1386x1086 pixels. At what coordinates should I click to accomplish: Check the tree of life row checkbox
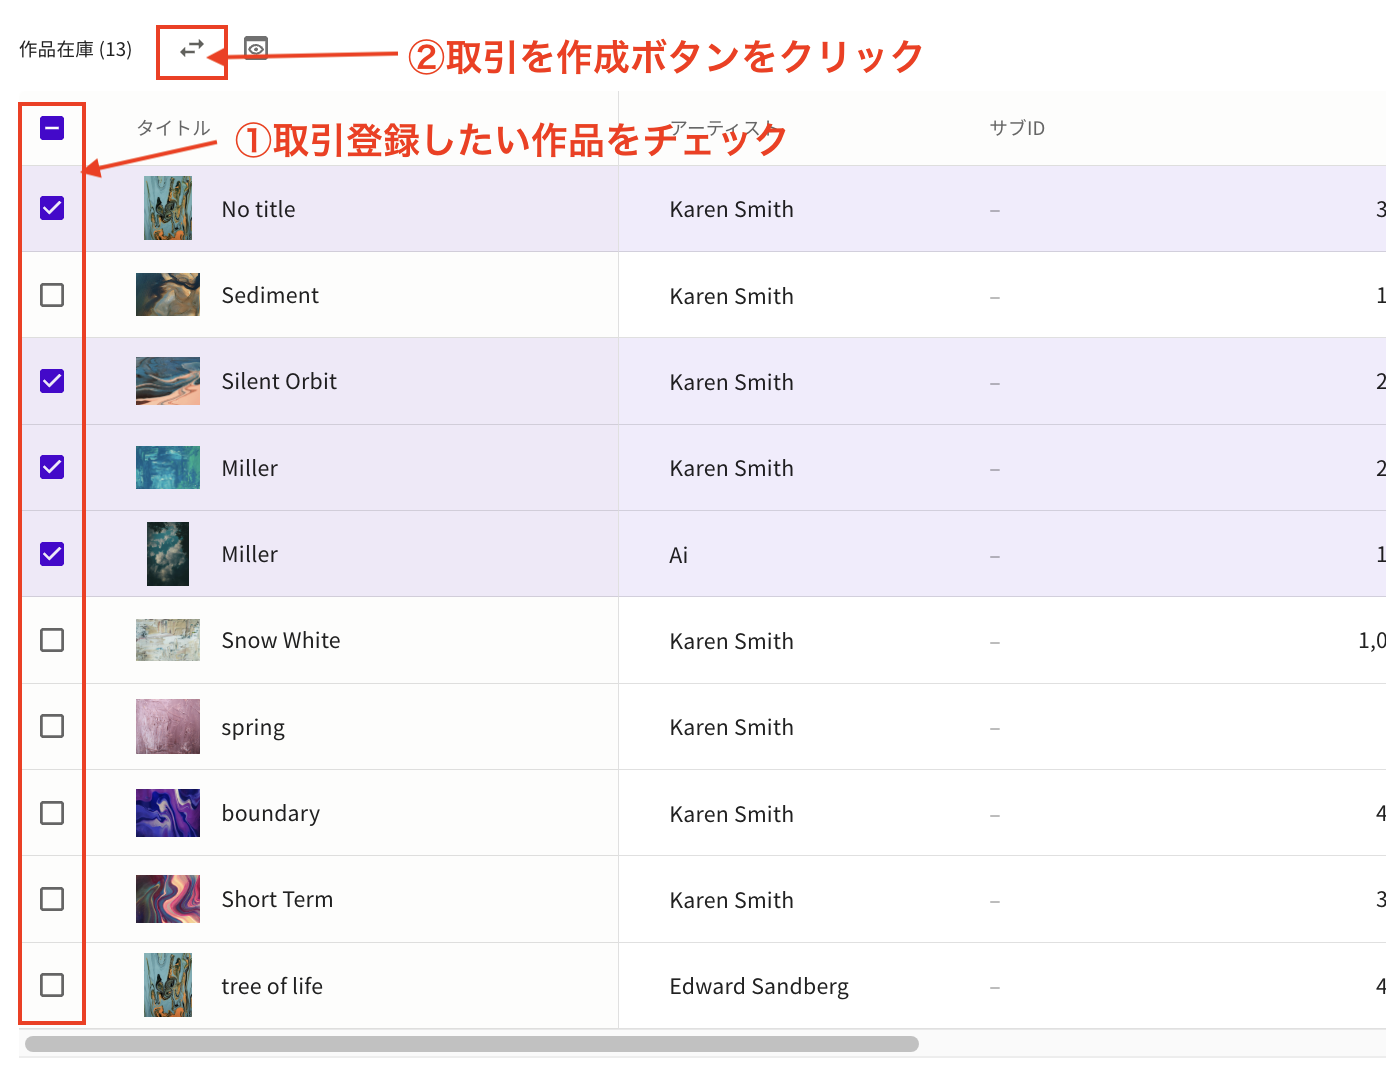pyautogui.click(x=52, y=985)
